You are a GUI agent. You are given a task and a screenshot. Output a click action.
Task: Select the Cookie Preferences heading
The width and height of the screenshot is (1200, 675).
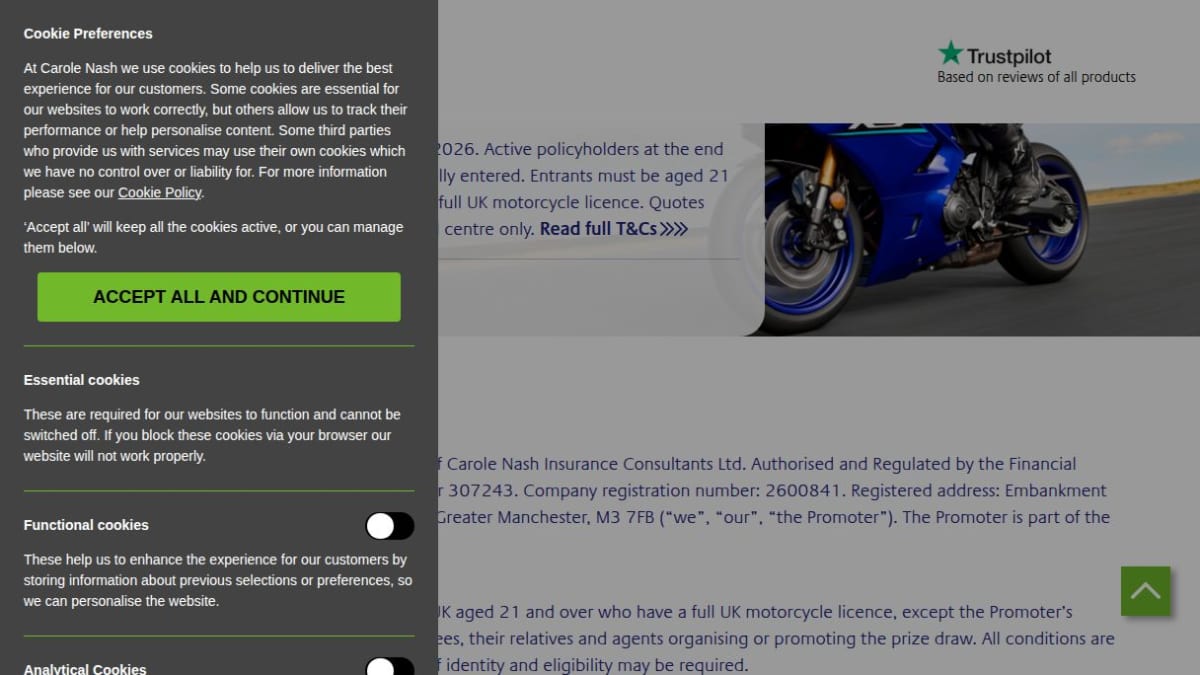point(88,33)
